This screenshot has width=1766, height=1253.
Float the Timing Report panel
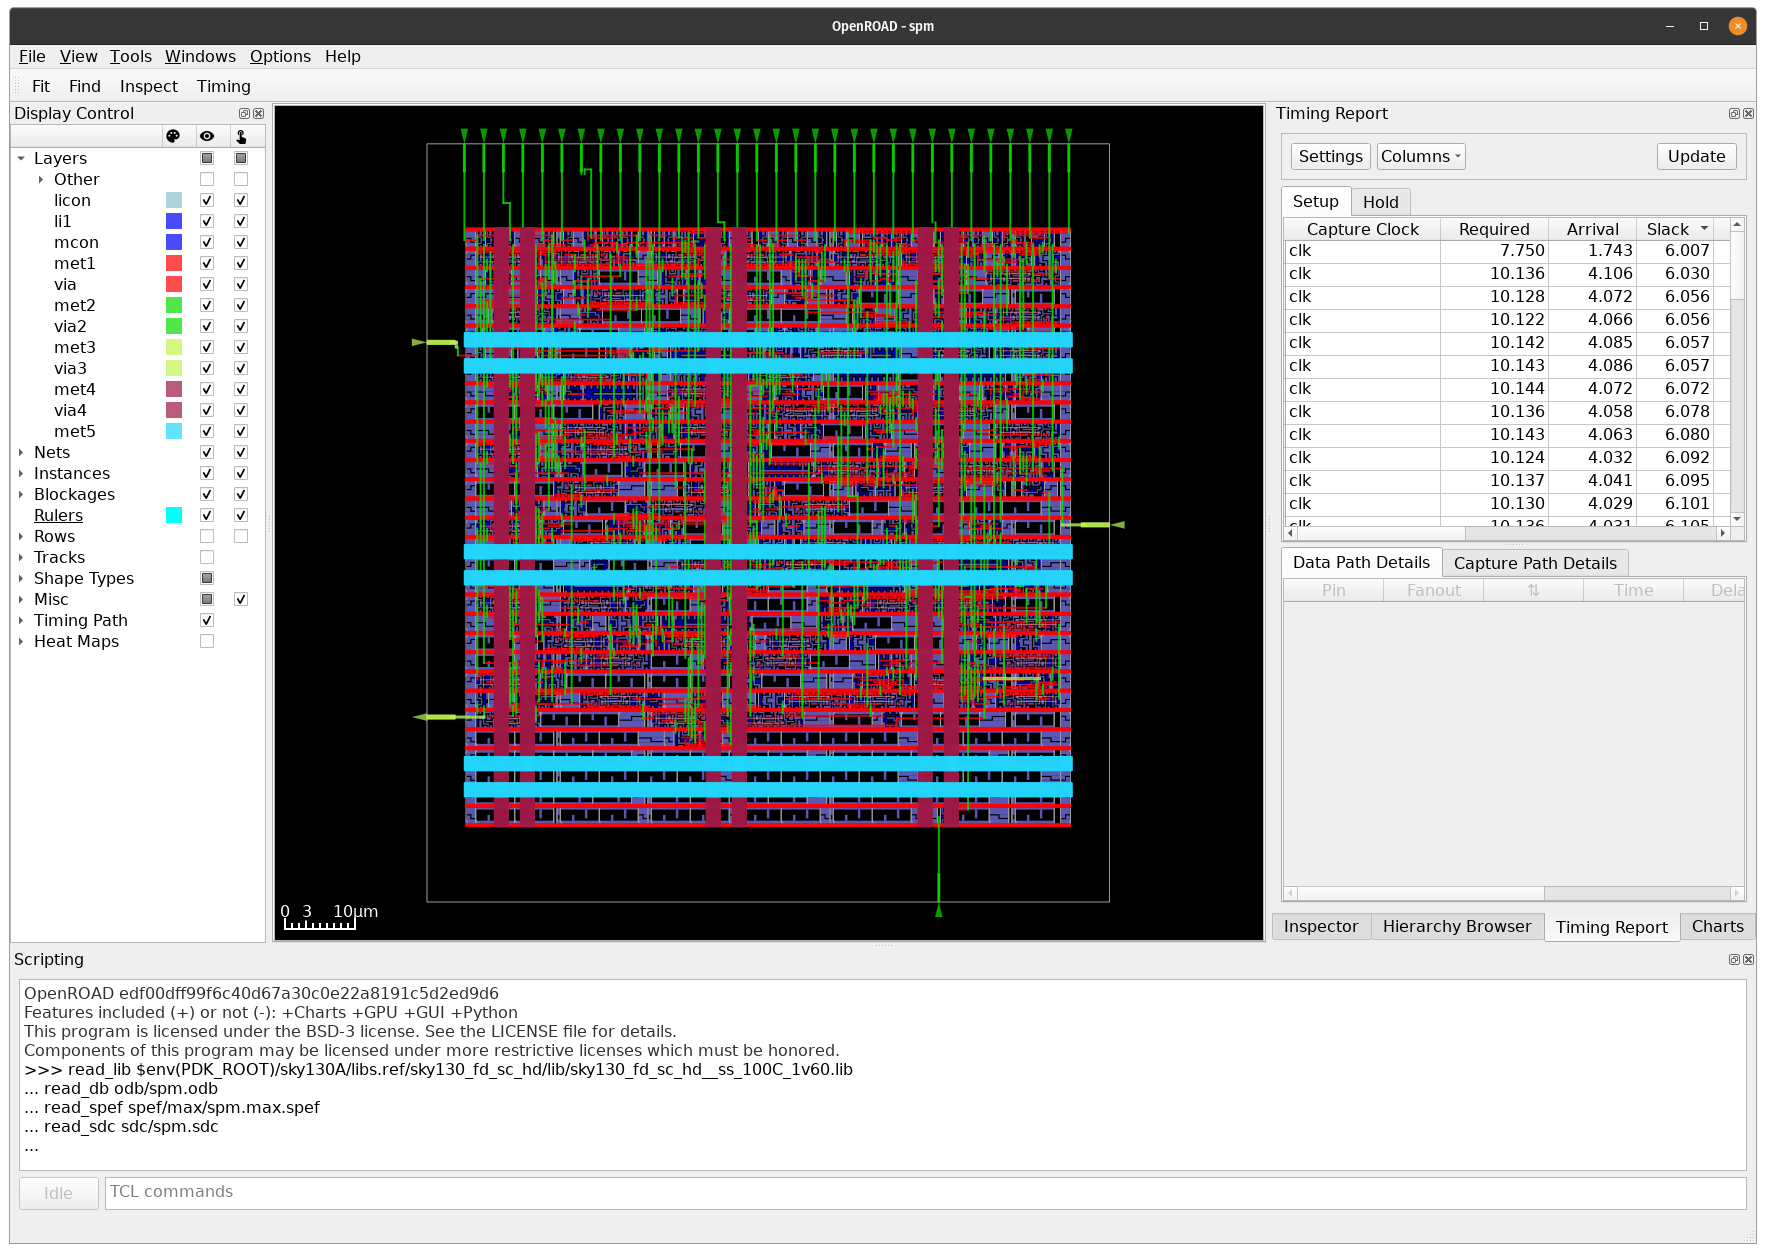(1734, 114)
